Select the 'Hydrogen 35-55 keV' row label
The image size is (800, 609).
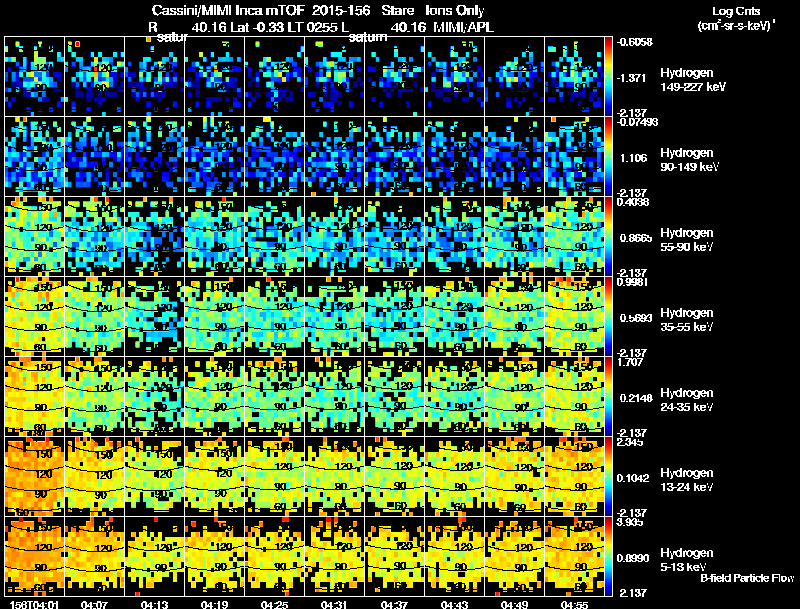[687, 320]
